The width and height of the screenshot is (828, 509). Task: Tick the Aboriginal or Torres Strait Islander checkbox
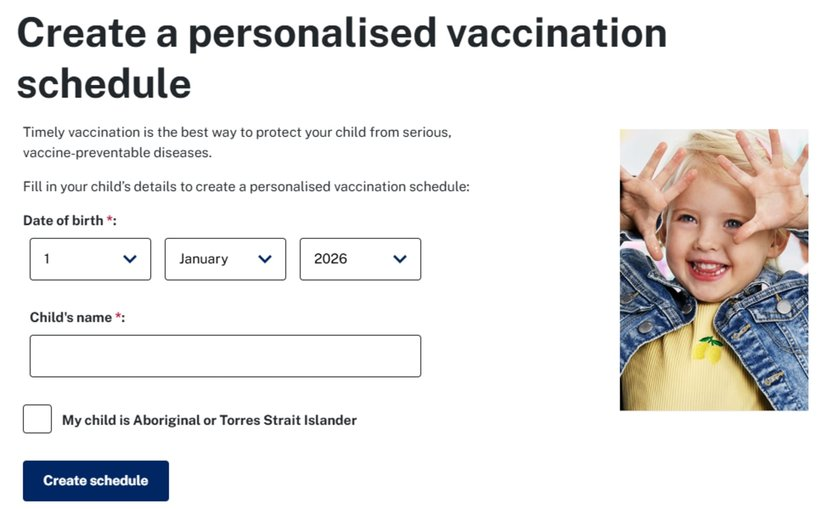tap(37, 419)
